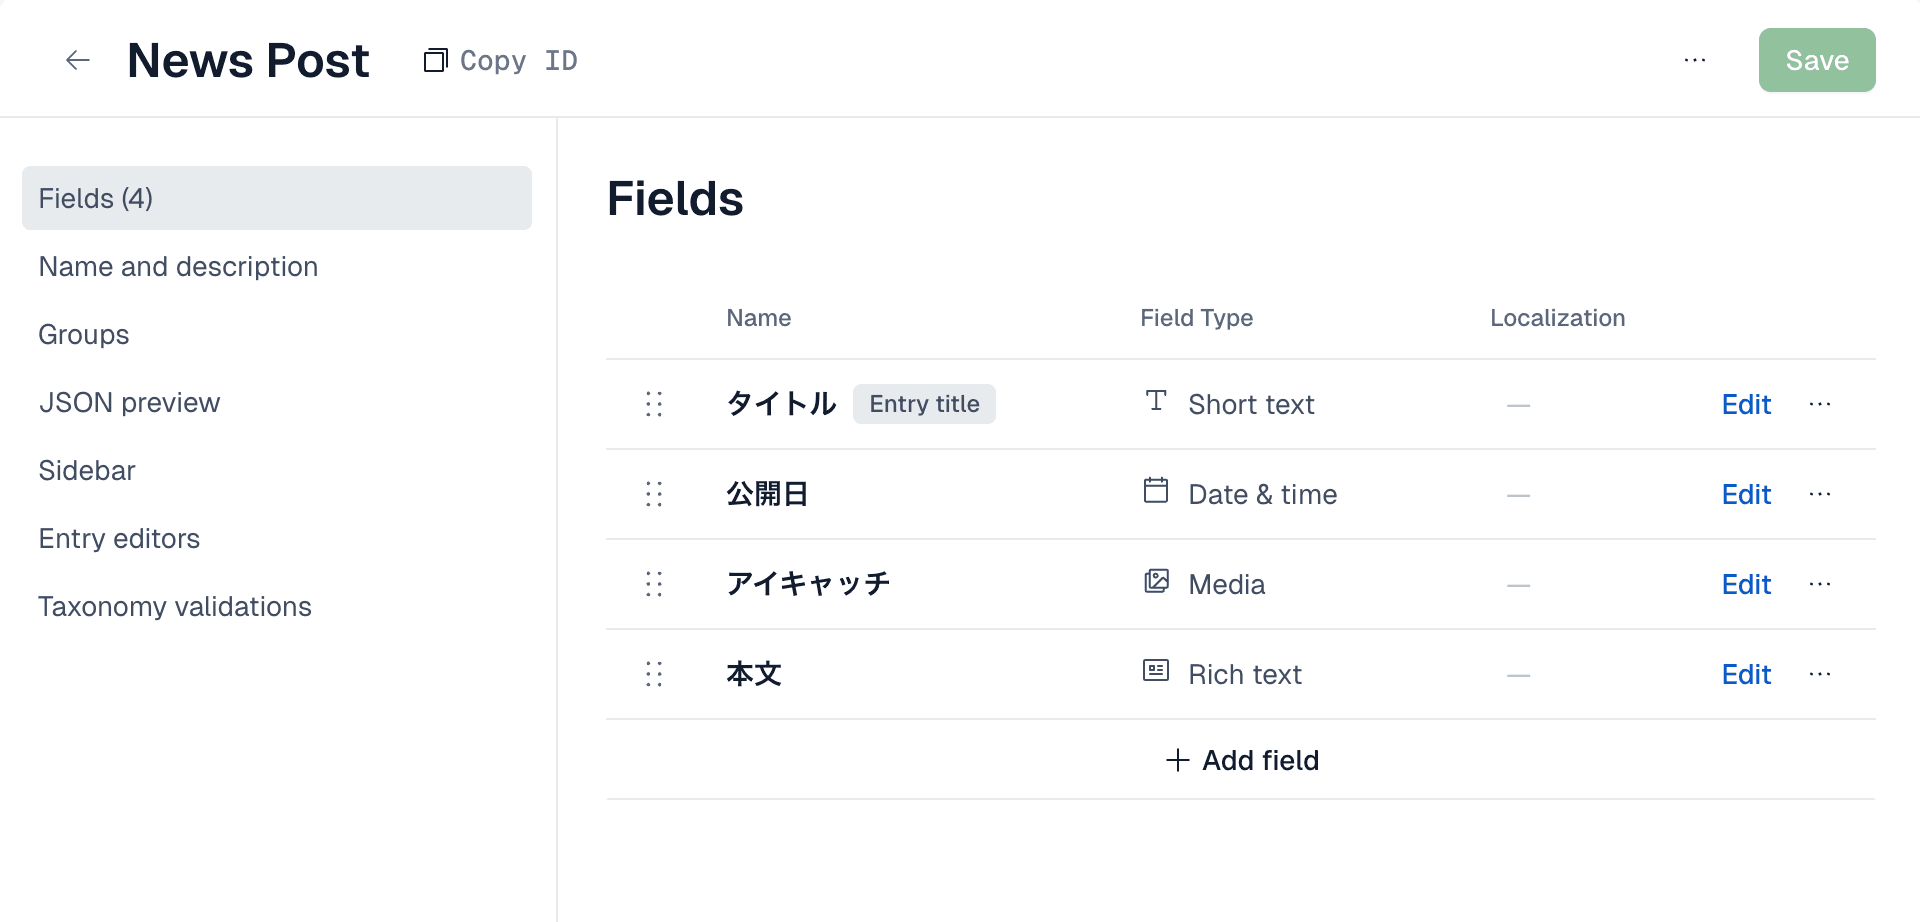
Task: Click the drag handle beside タイトル
Action: point(654,404)
